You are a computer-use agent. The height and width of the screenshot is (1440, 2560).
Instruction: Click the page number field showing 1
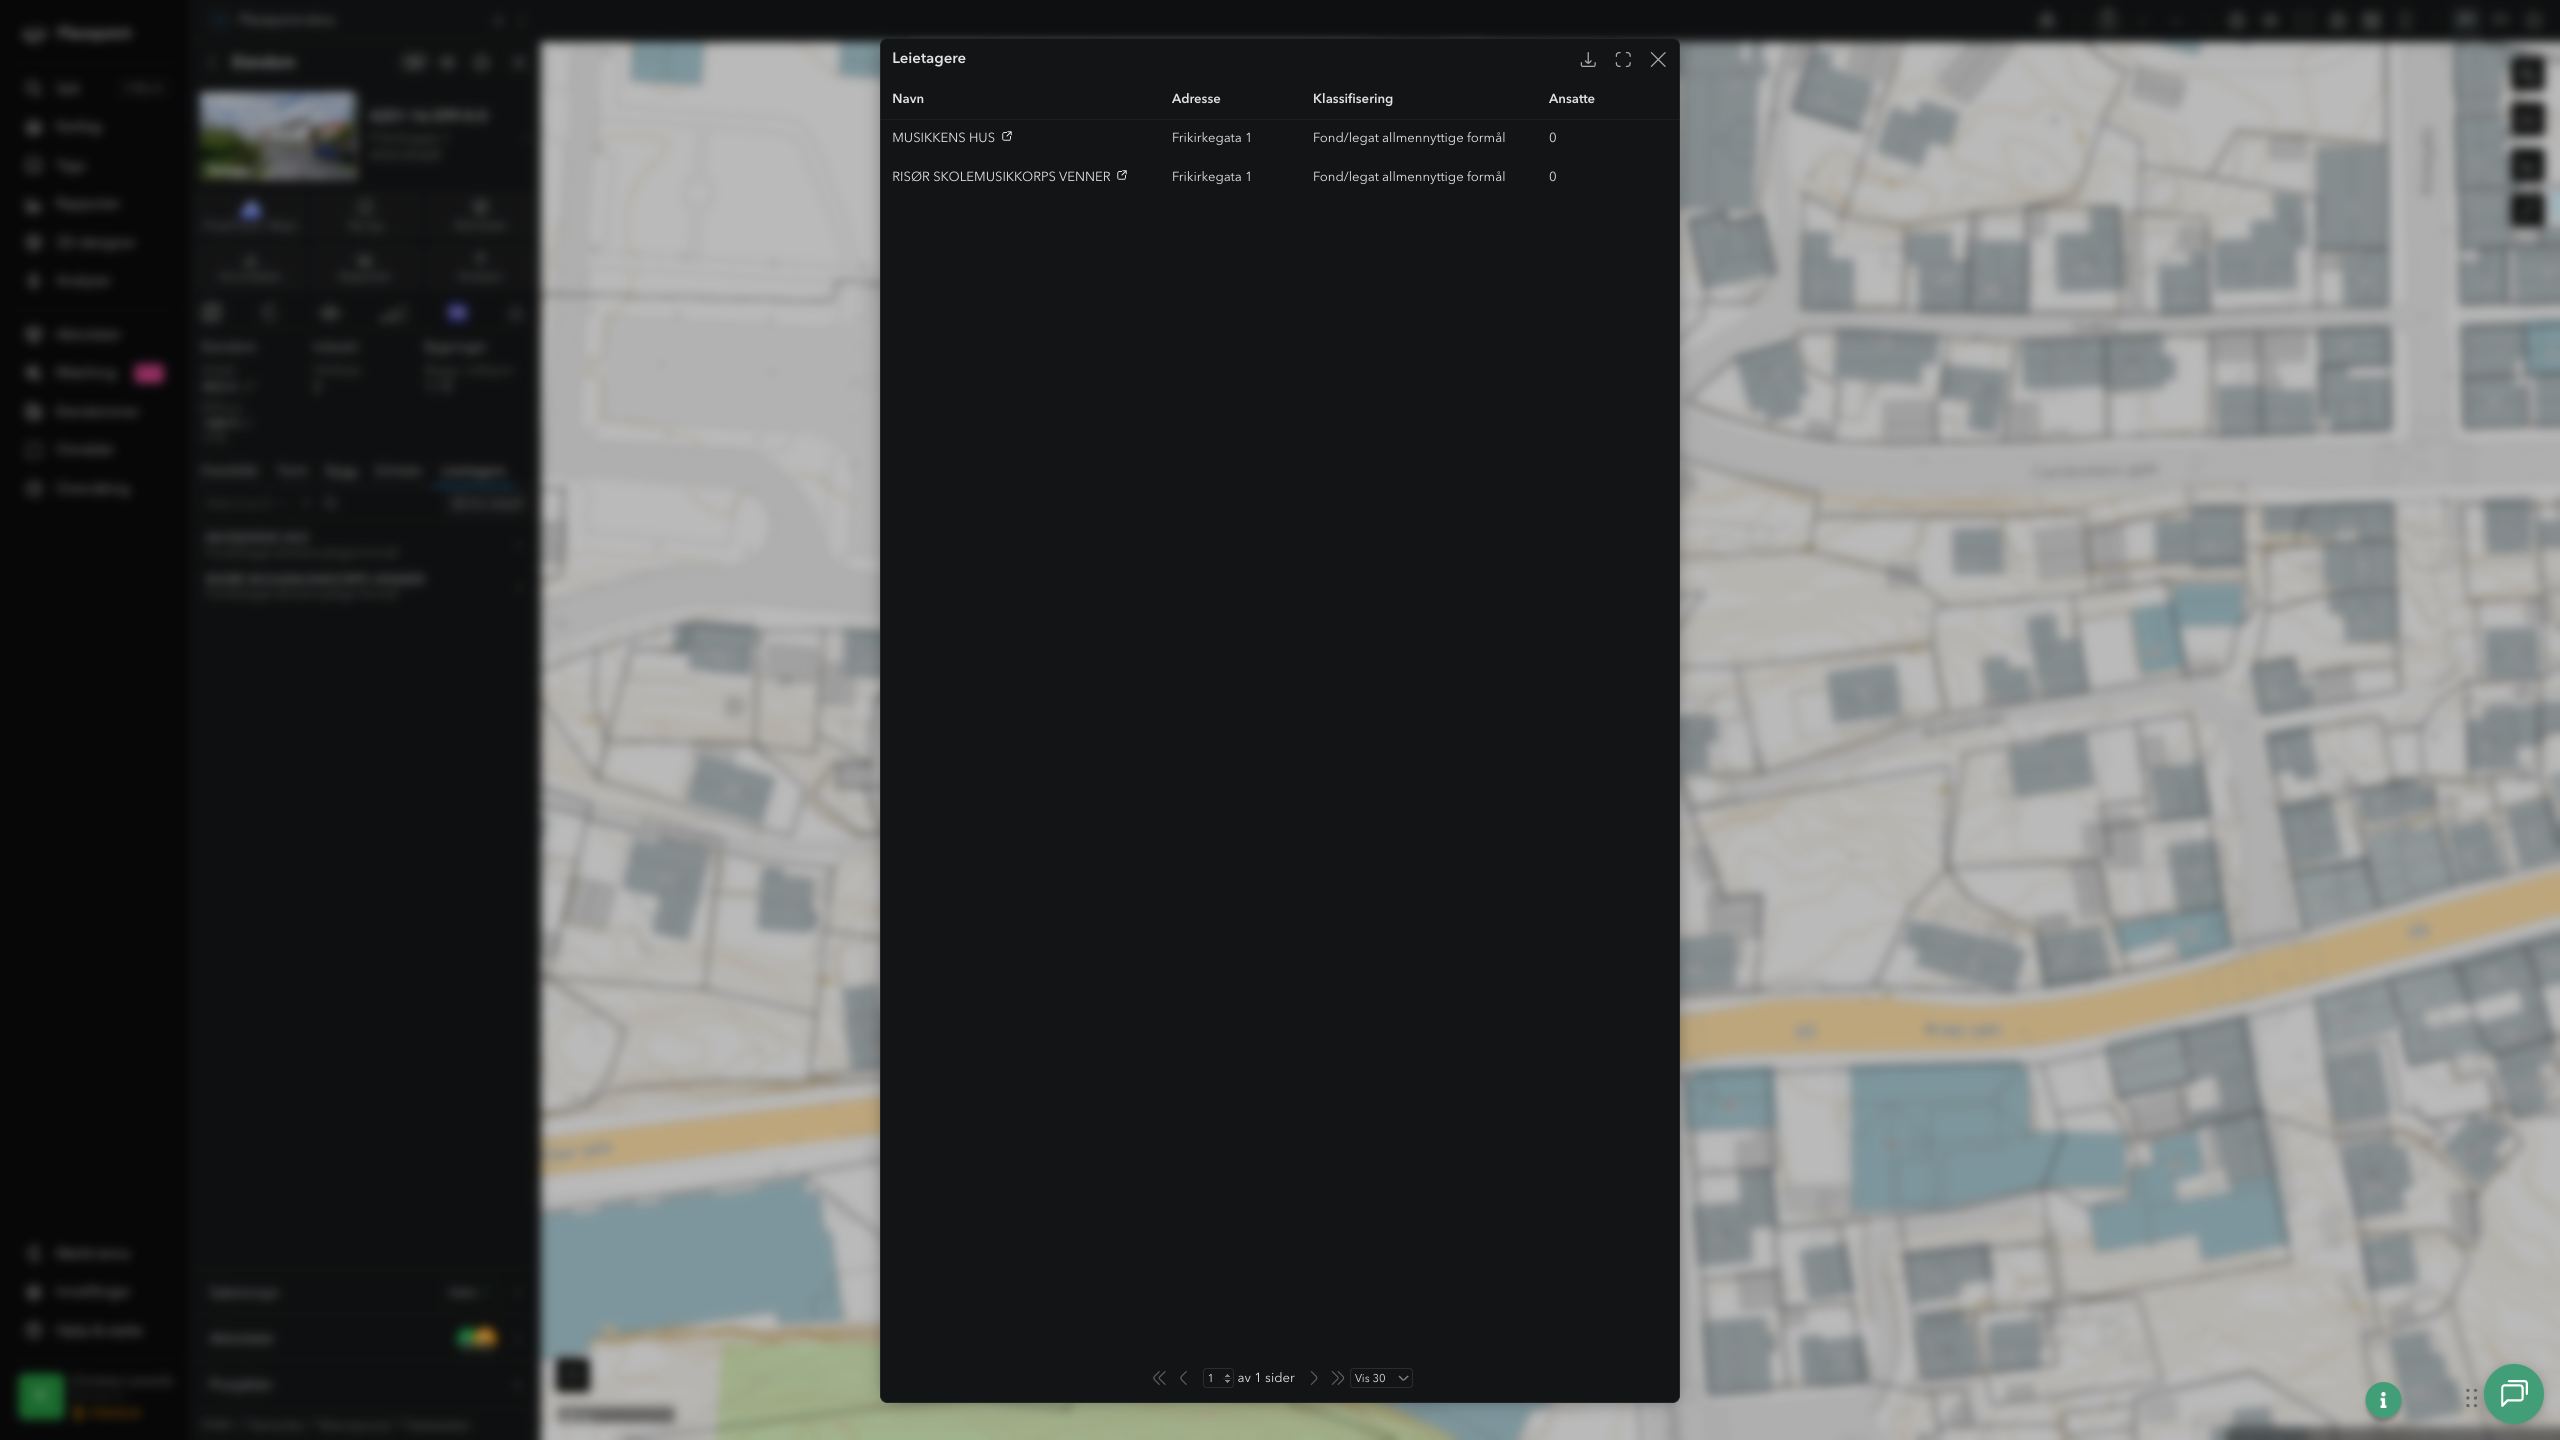[1218, 1378]
